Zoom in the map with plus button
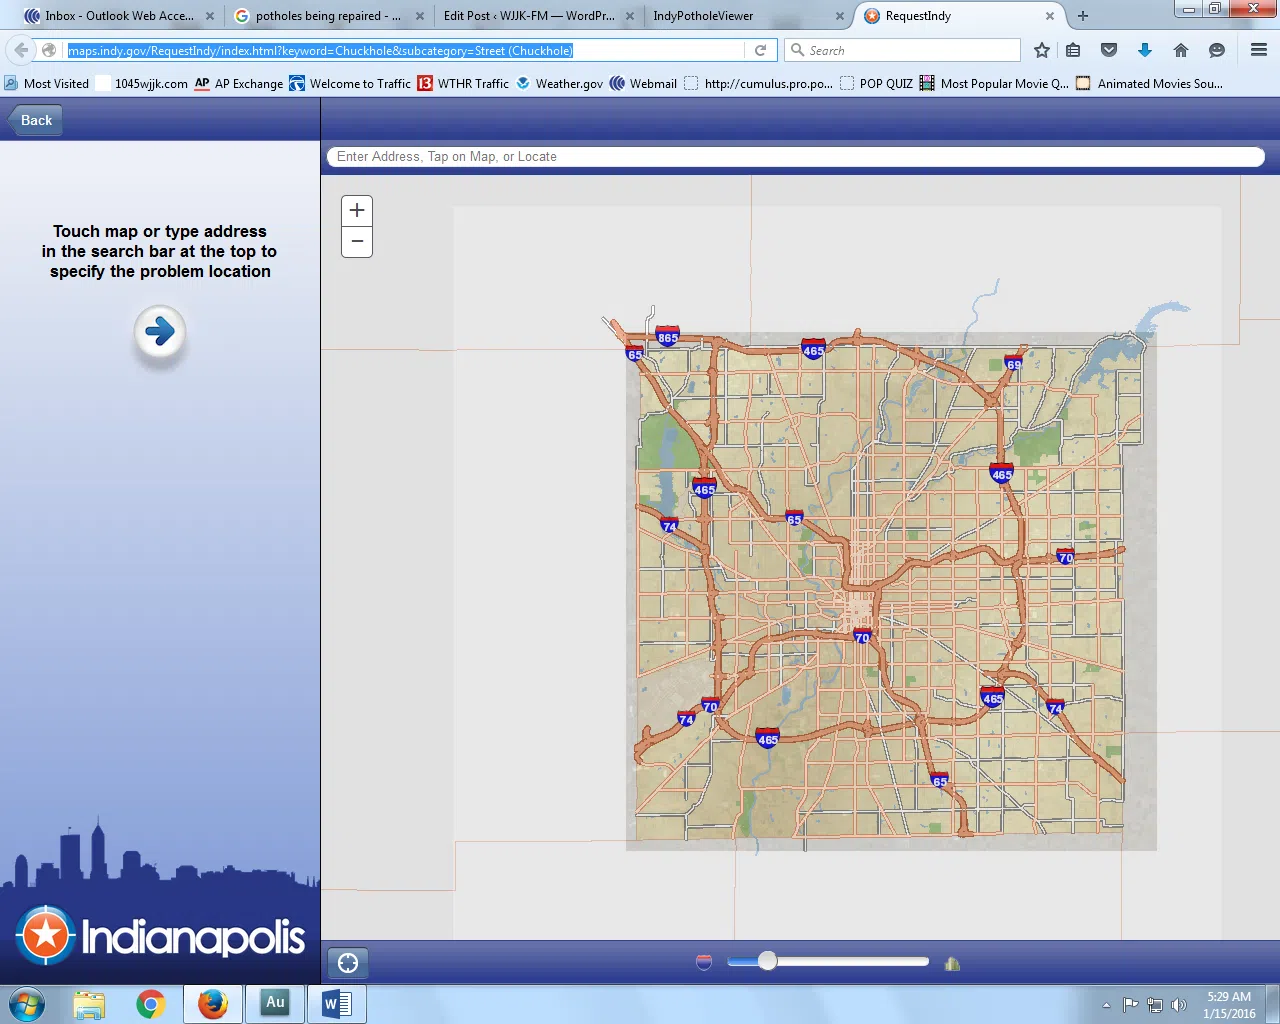This screenshot has width=1280, height=1024. (x=357, y=211)
